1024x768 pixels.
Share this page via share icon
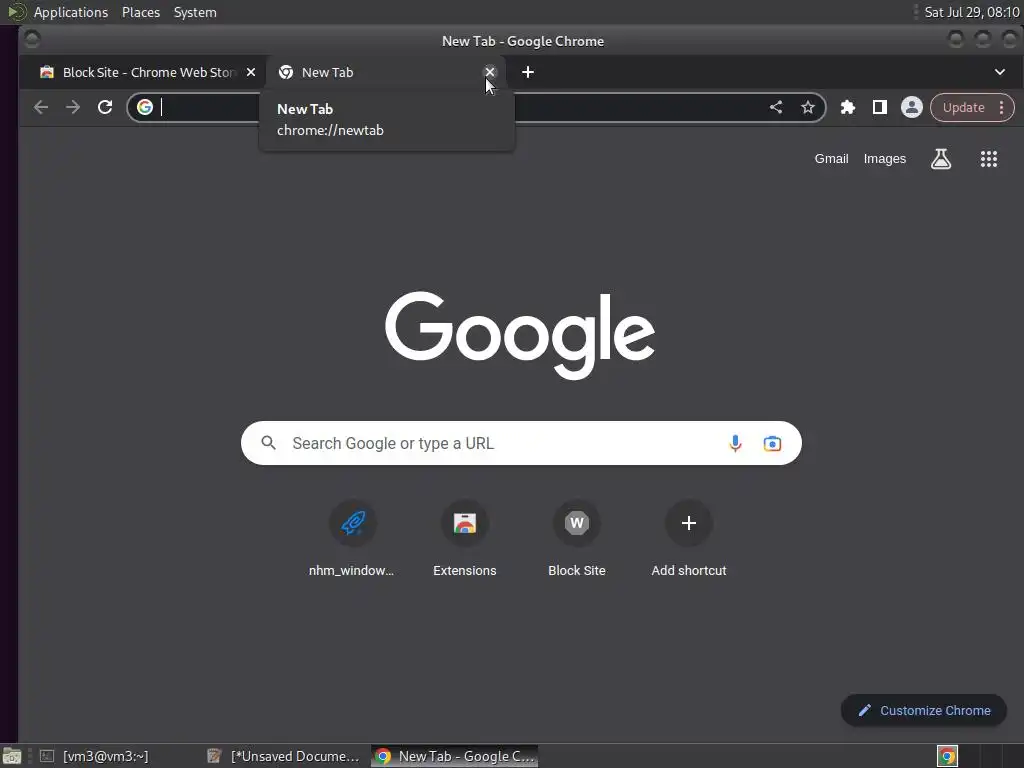coord(776,107)
